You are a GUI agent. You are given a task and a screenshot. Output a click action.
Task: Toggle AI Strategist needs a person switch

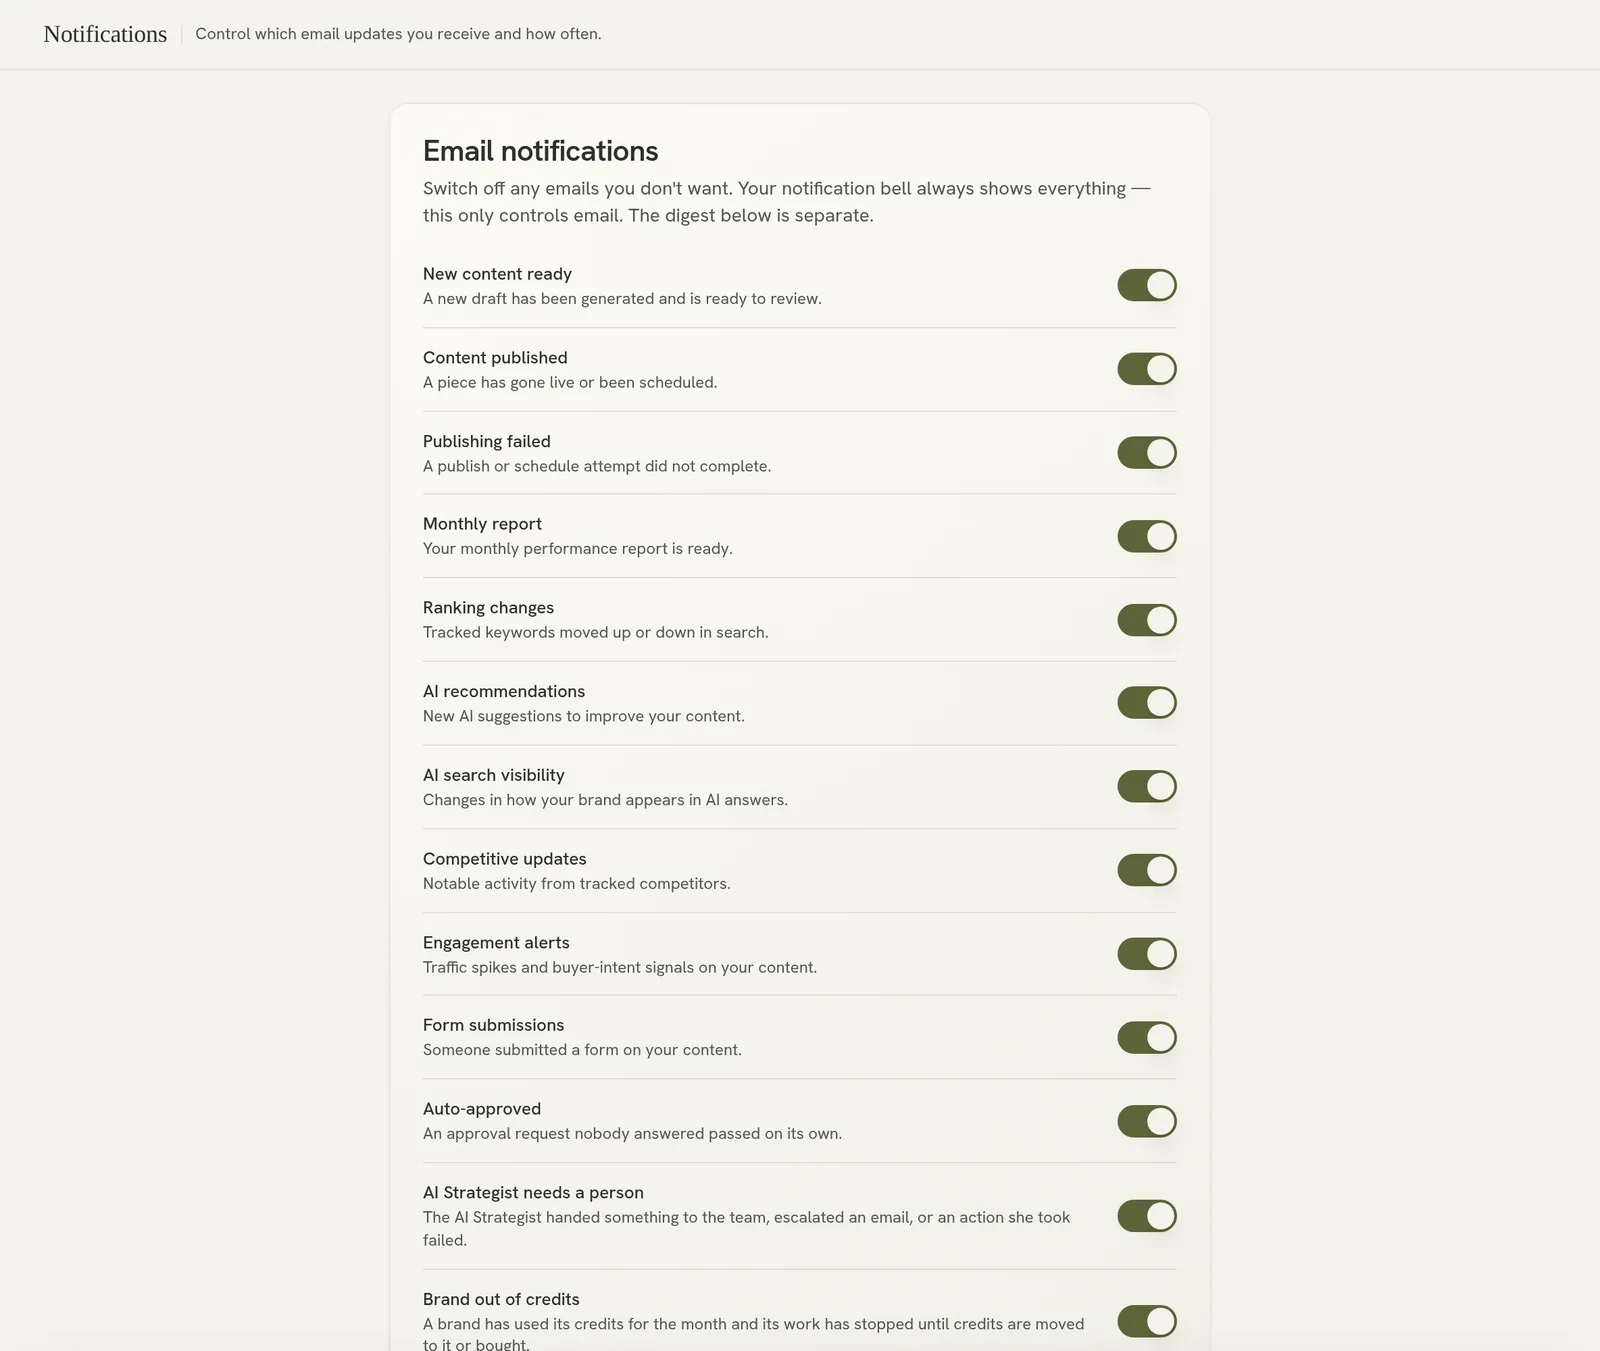pos(1147,1216)
